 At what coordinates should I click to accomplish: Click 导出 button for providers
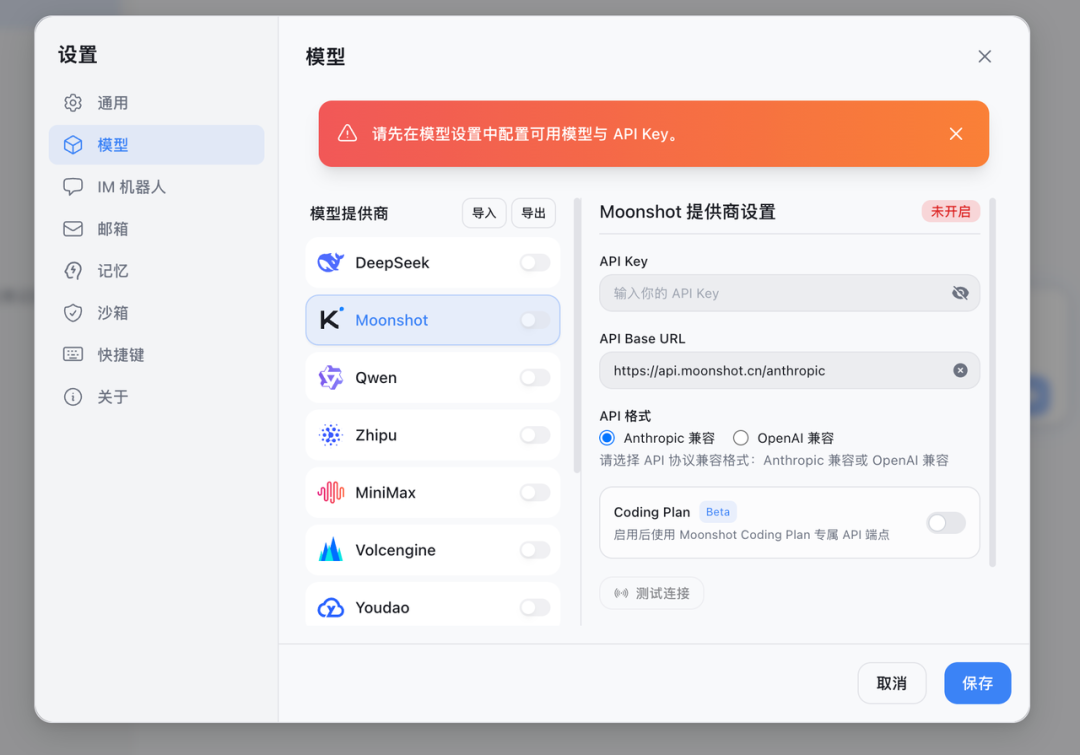(534, 213)
